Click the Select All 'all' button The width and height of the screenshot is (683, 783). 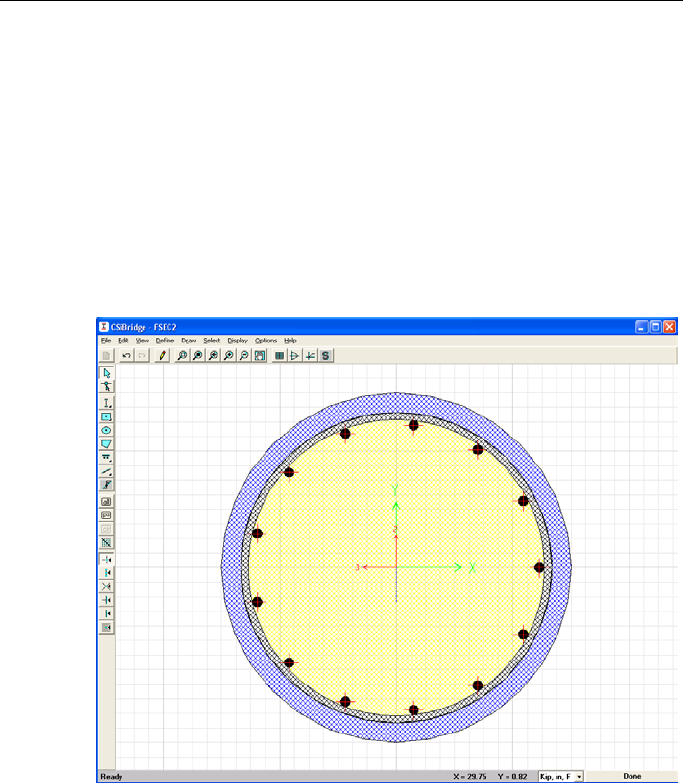click(106, 501)
